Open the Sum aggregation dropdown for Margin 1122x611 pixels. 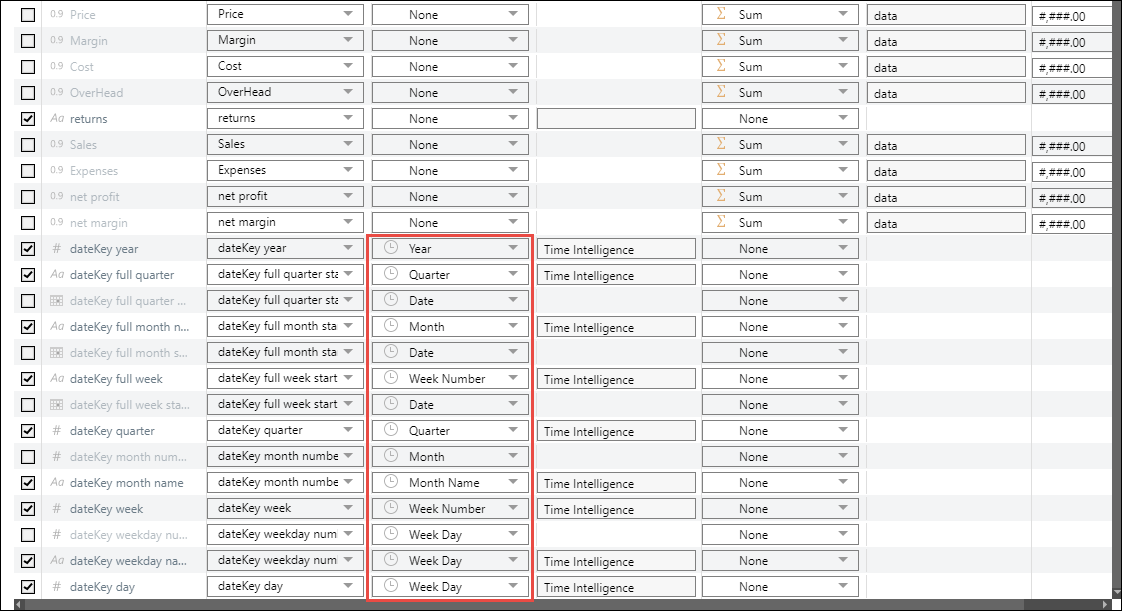780,41
